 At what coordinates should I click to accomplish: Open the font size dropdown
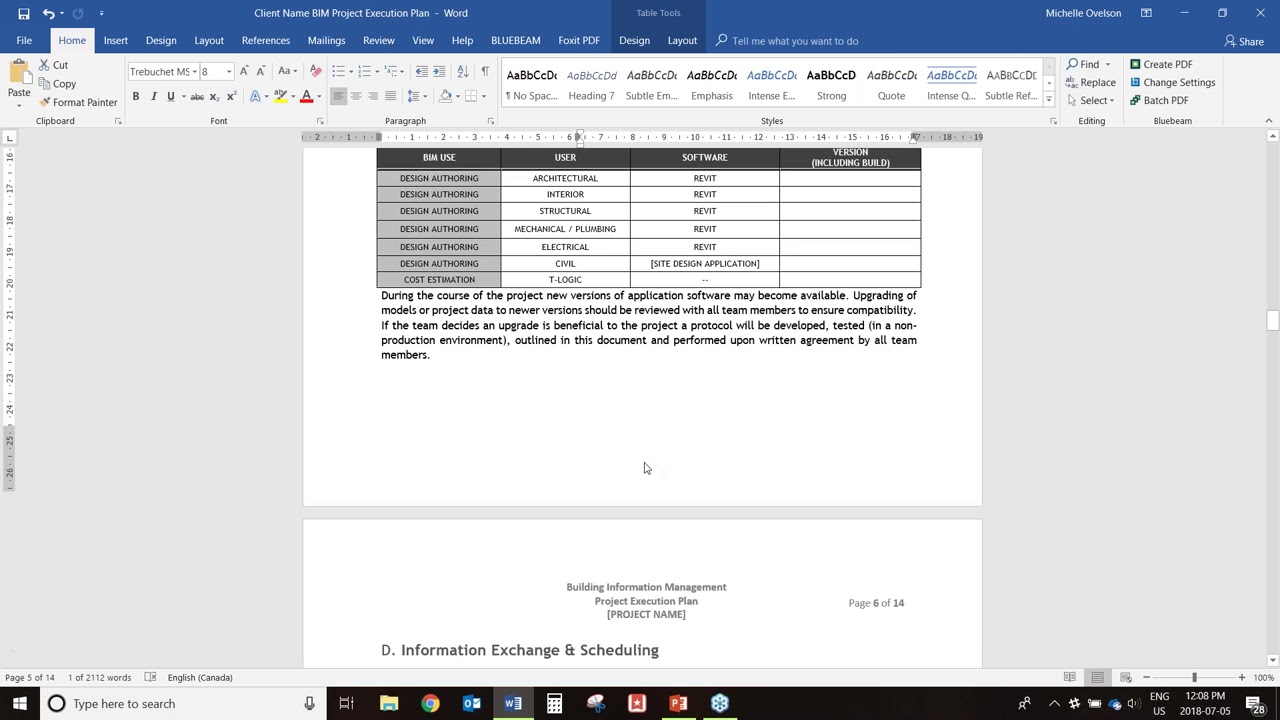(x=228, y=72)
